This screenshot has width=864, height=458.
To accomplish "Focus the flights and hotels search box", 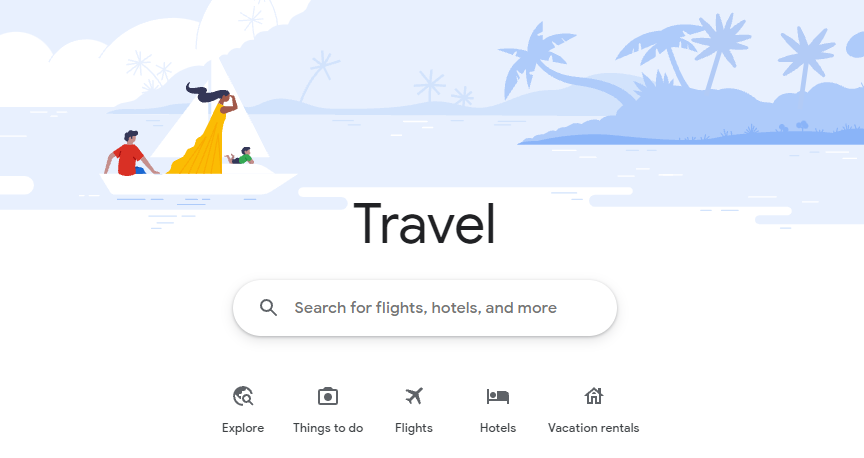I will (x=425, y=308).
